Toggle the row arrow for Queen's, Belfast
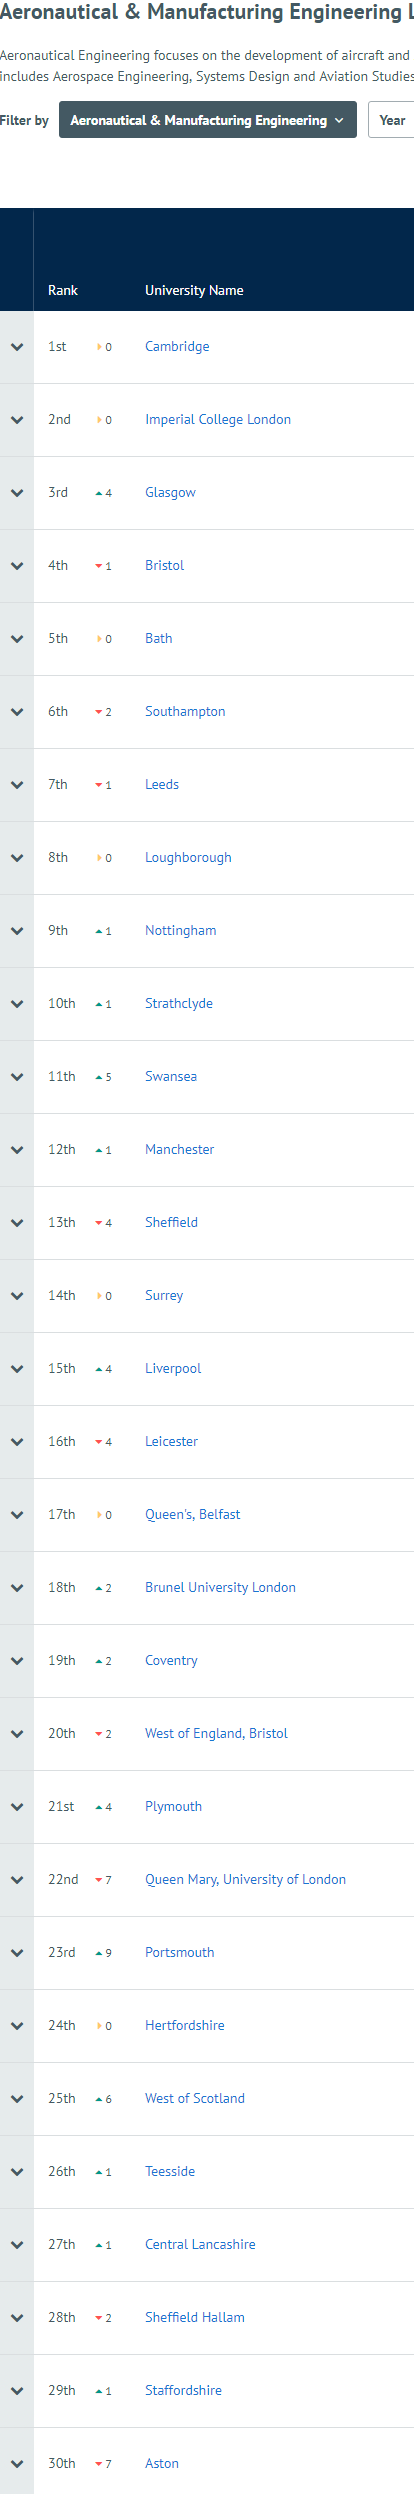Screen dimensions: 414x2494 click(17, 1515)
